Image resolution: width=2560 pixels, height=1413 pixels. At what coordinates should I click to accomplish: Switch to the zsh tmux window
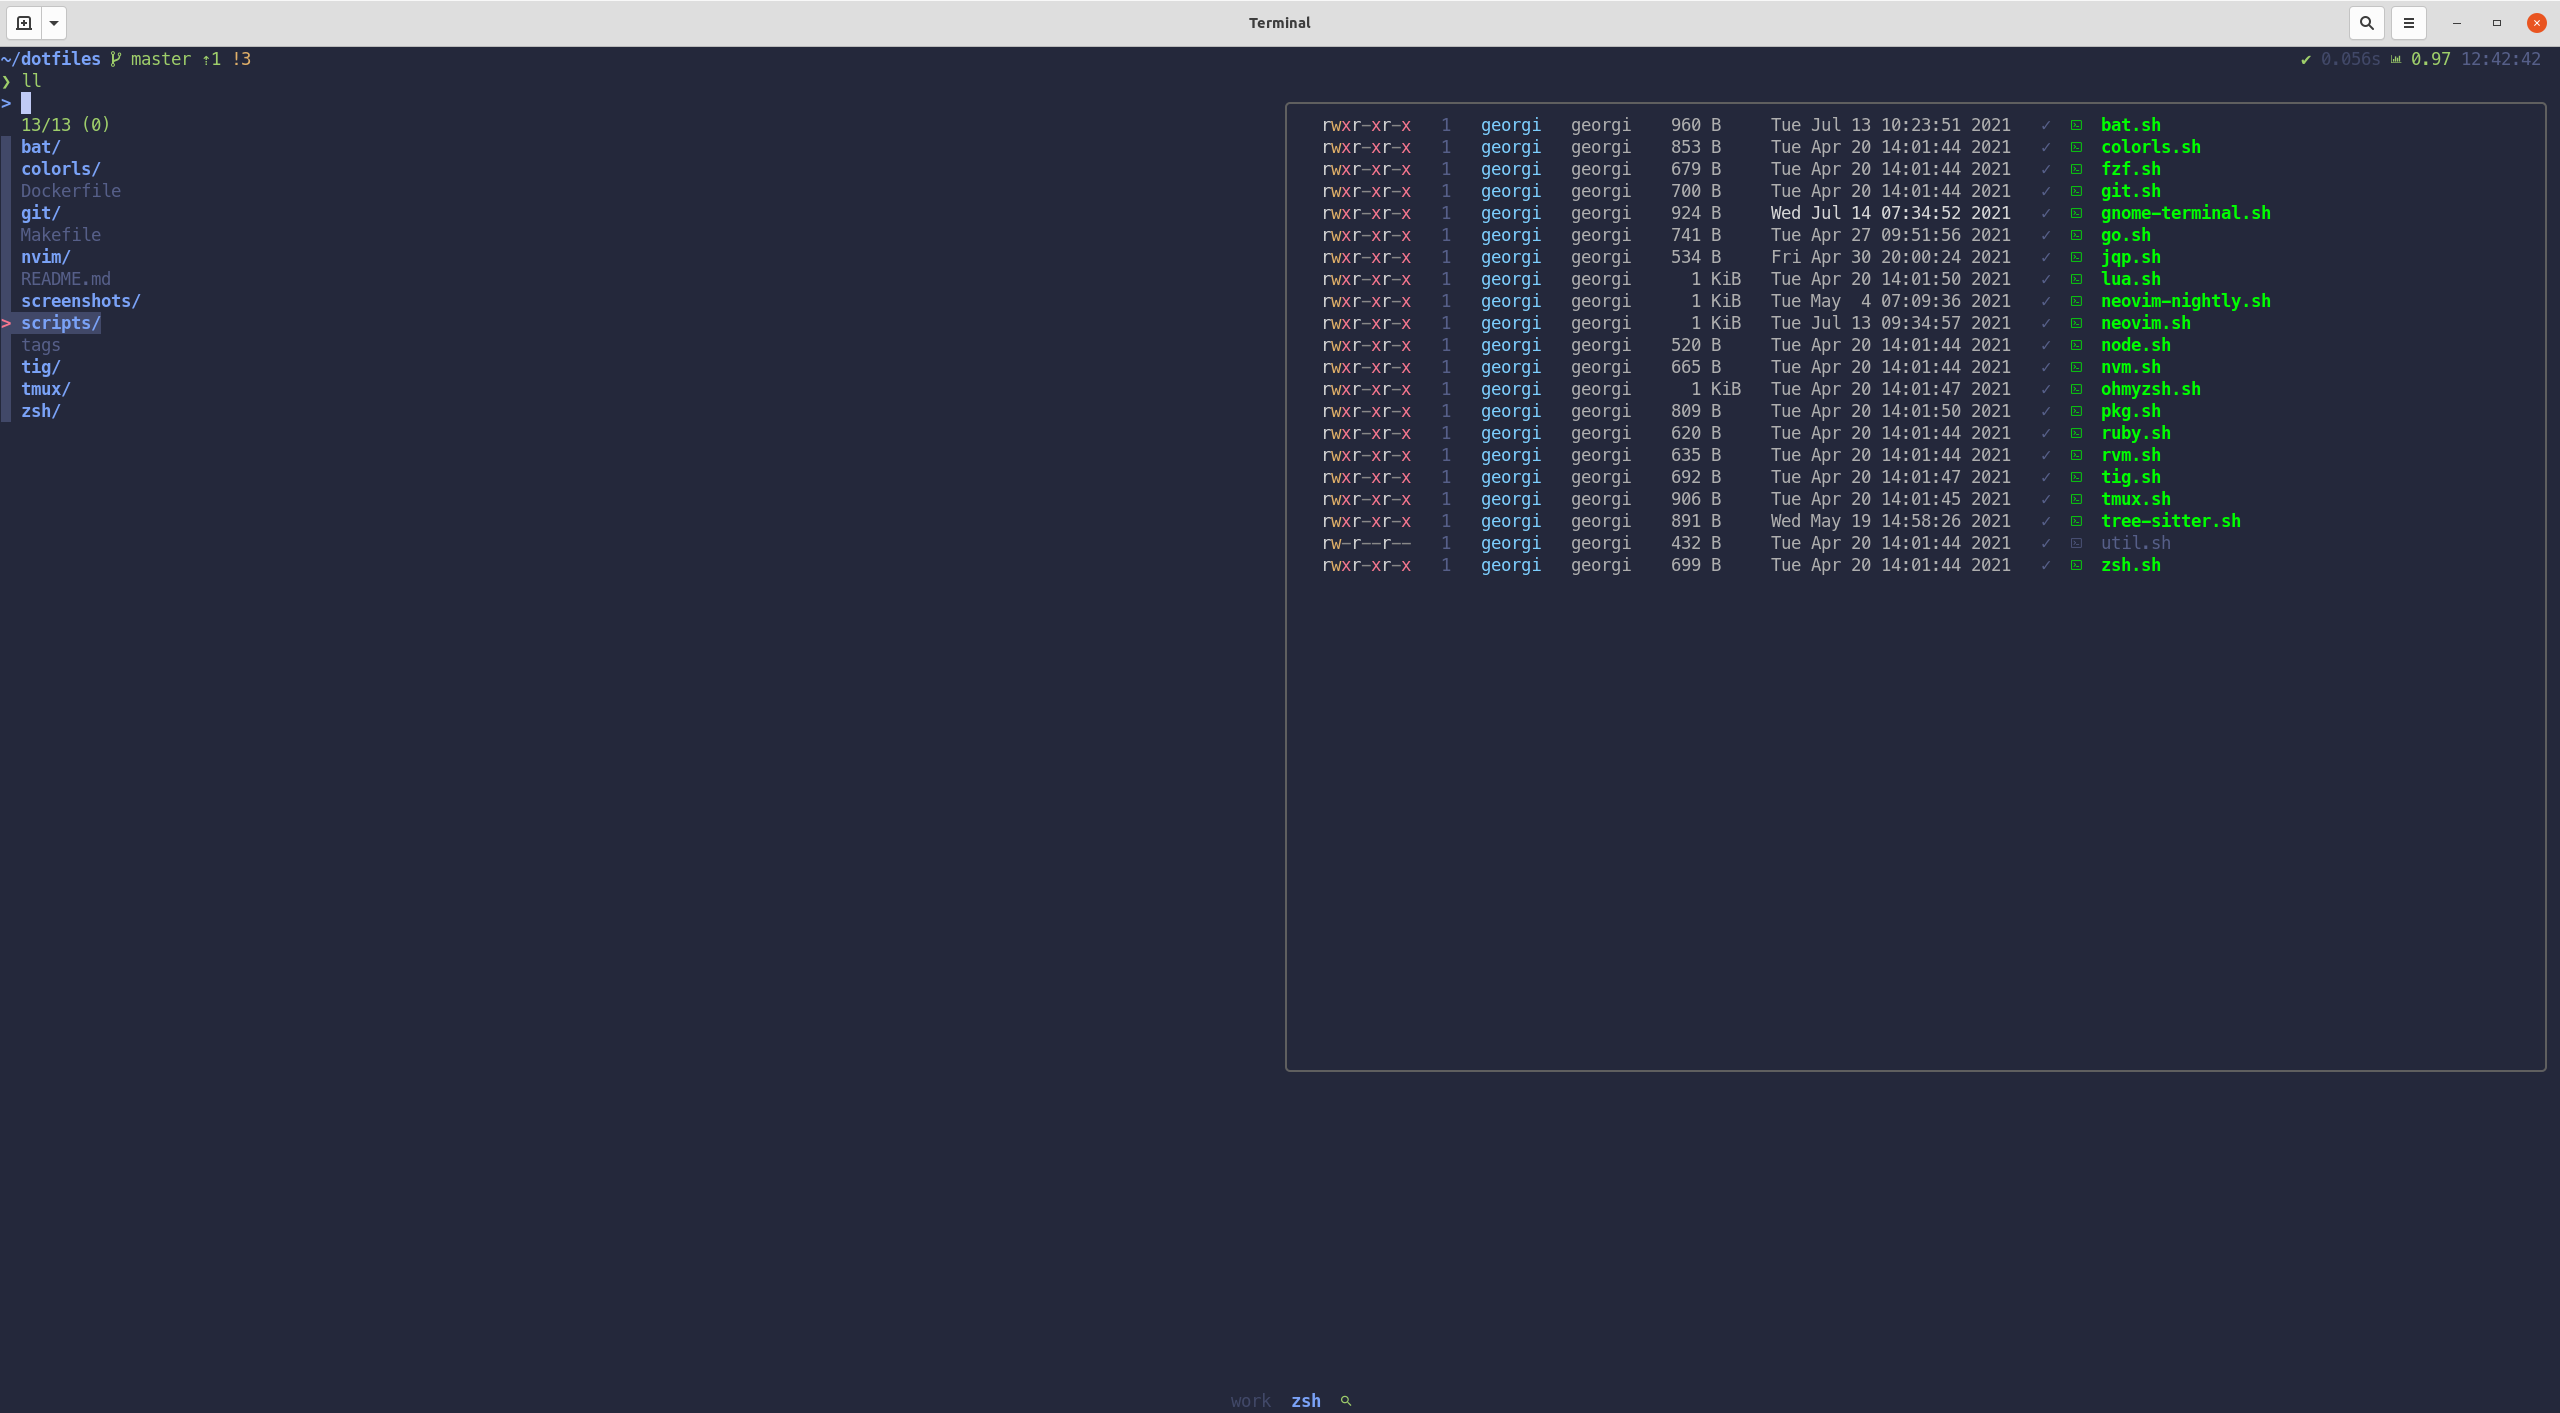click(x=1305, y=1400)
